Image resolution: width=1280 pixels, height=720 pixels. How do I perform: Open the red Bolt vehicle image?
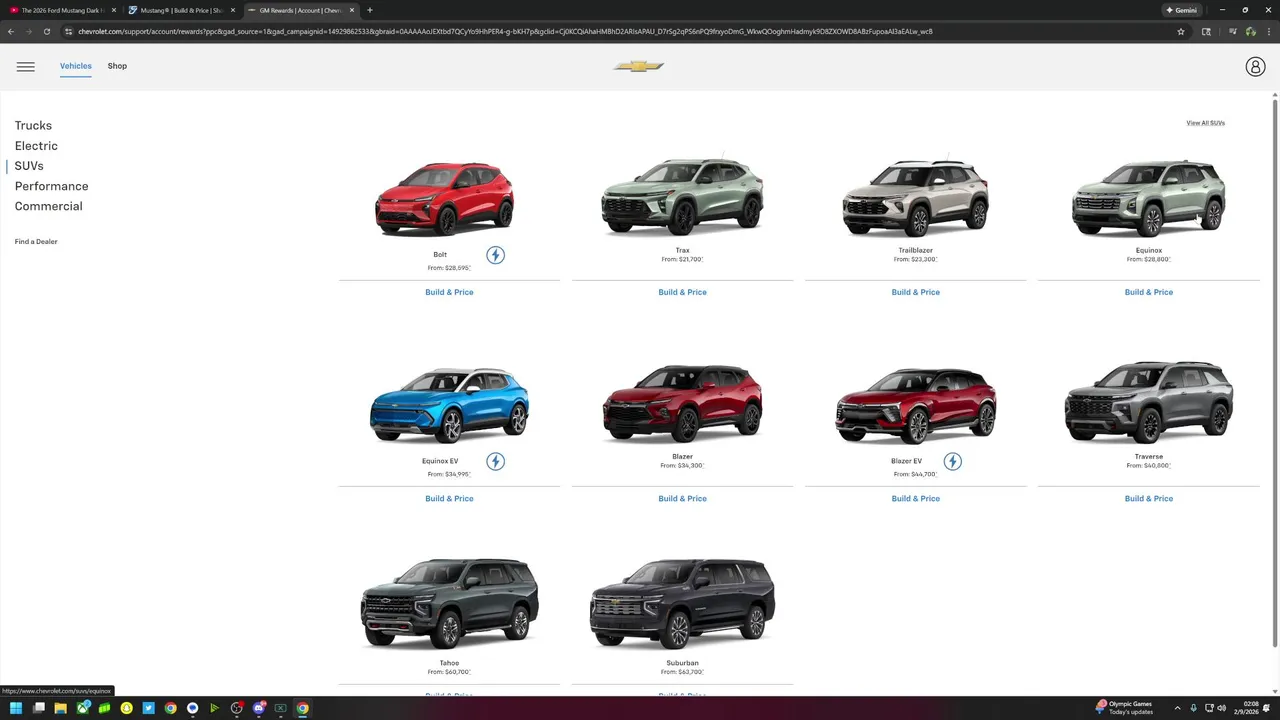(x=445, y=198)
